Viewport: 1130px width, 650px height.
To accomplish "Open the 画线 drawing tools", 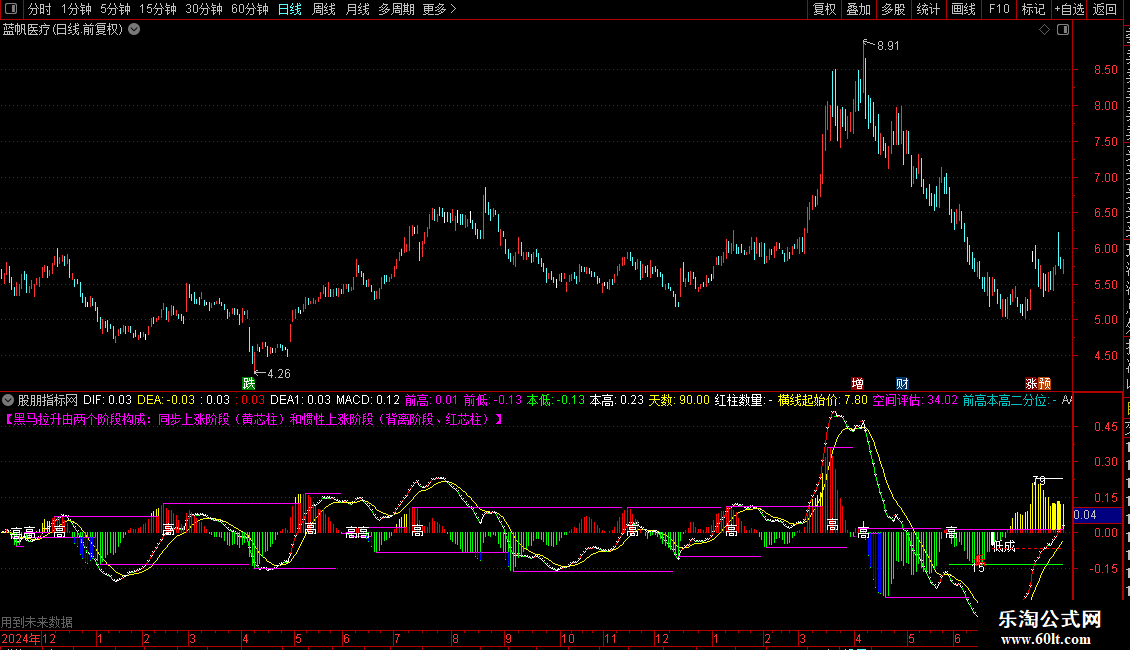I will click(x=964, y=9).
